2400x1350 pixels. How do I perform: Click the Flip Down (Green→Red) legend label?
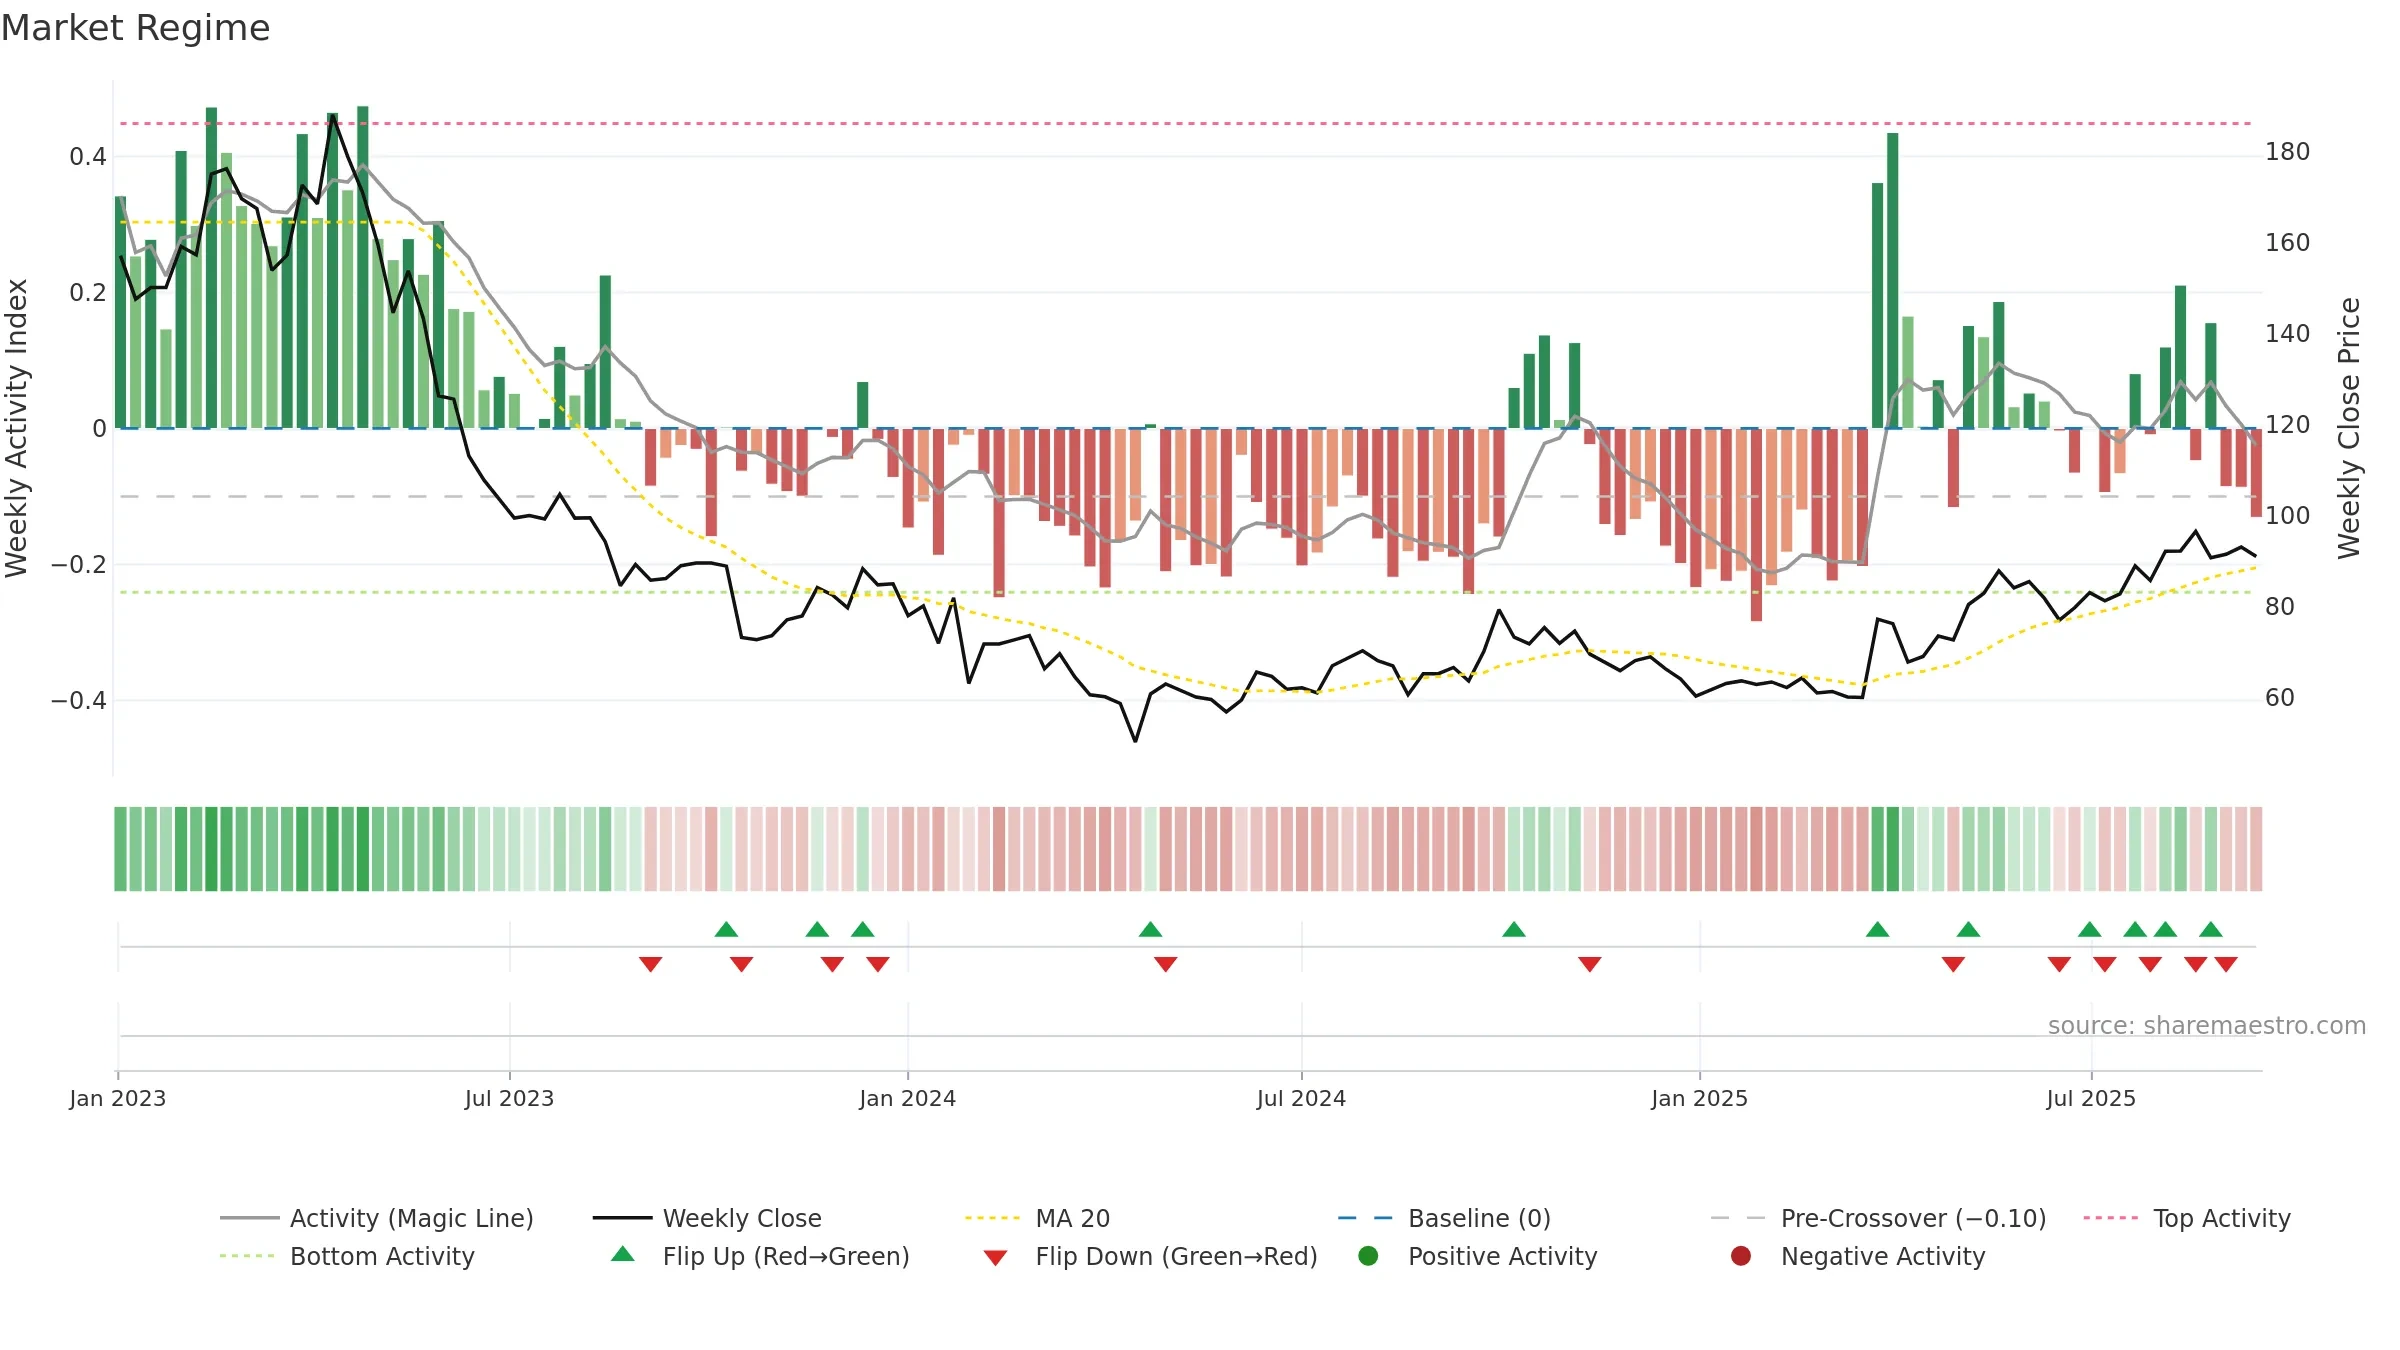pos(1176,1256)
